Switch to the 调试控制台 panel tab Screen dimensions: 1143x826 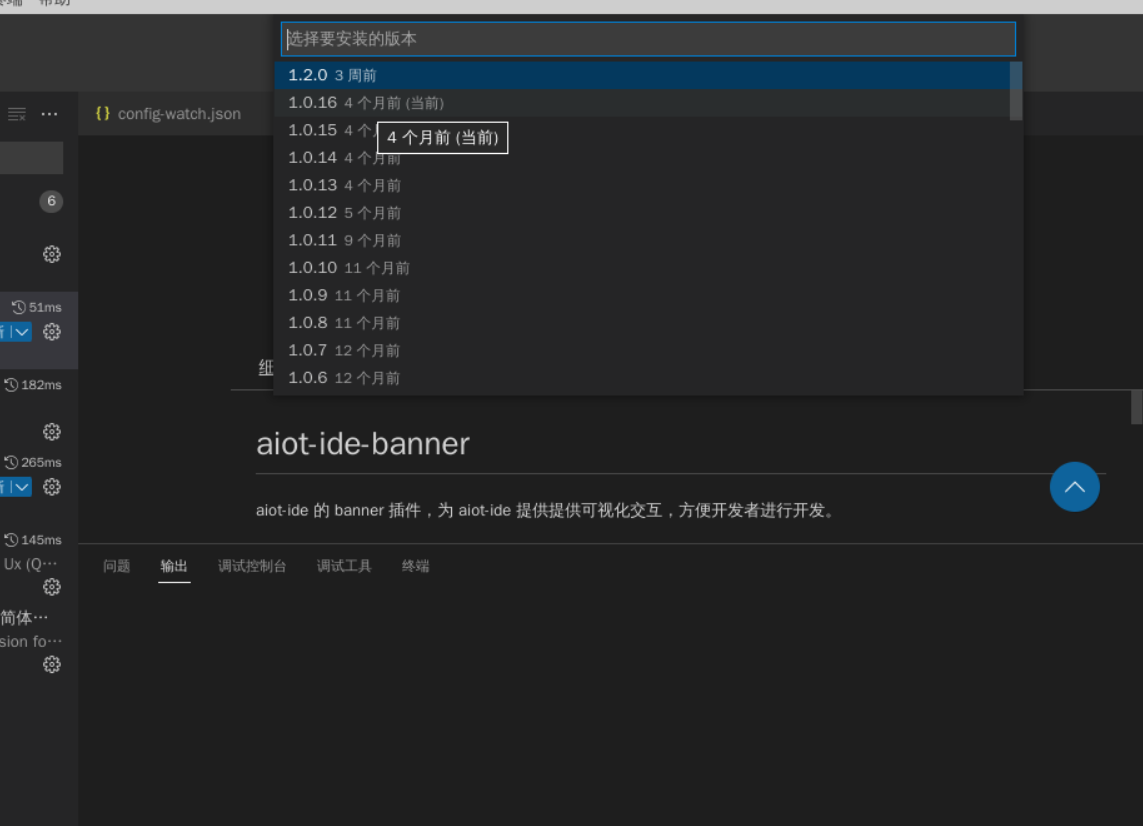(252, 566)
